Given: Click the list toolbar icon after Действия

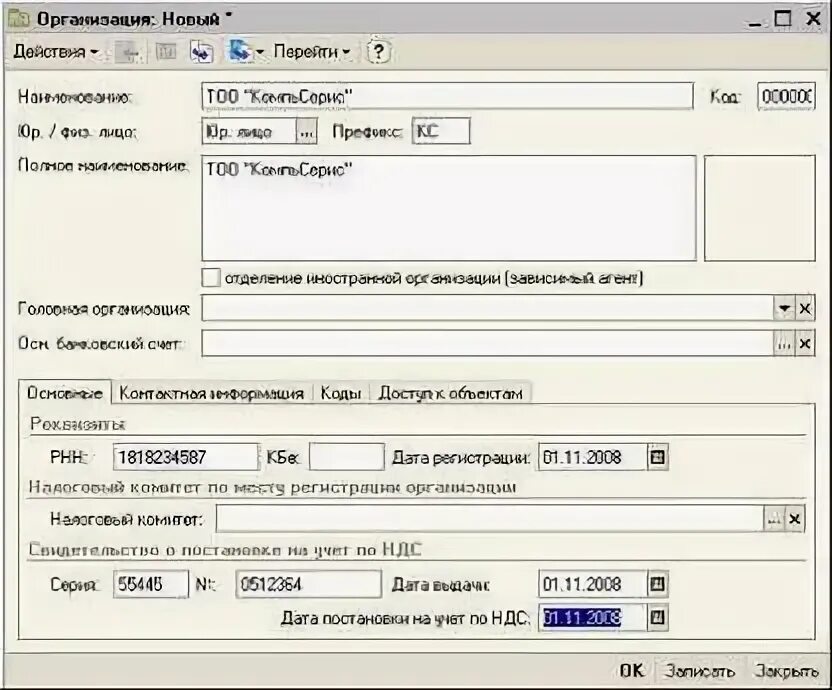Looking at the screenshot, I should click(x=166, y=52).
